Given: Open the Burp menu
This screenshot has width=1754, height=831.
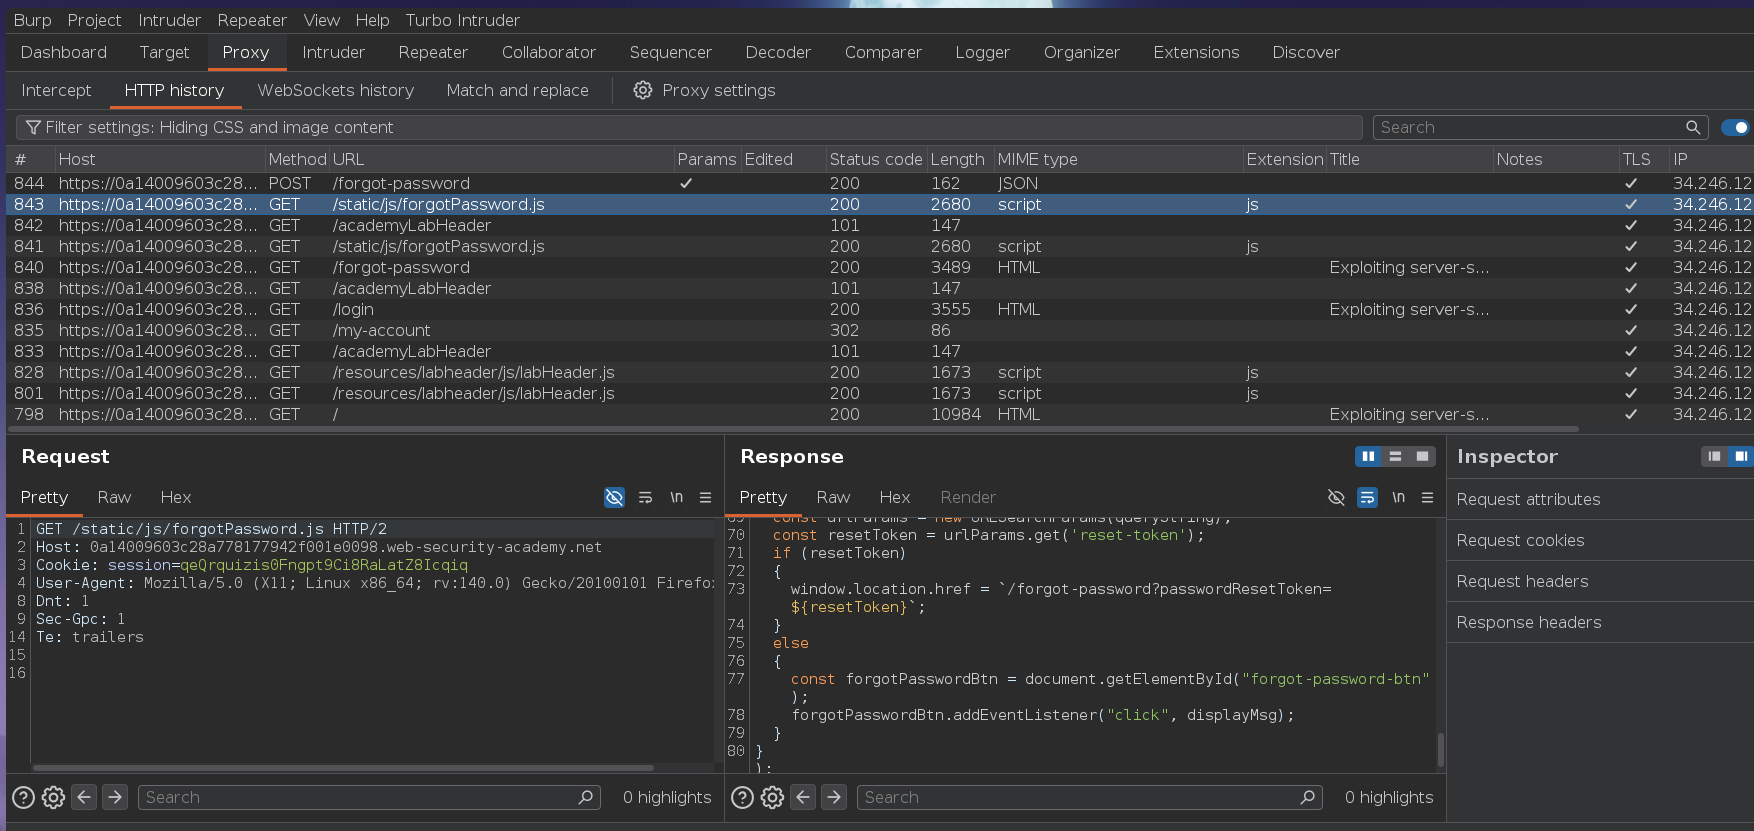Looking at the screenshot, I should pyautogui.click(x=32, y=20).
